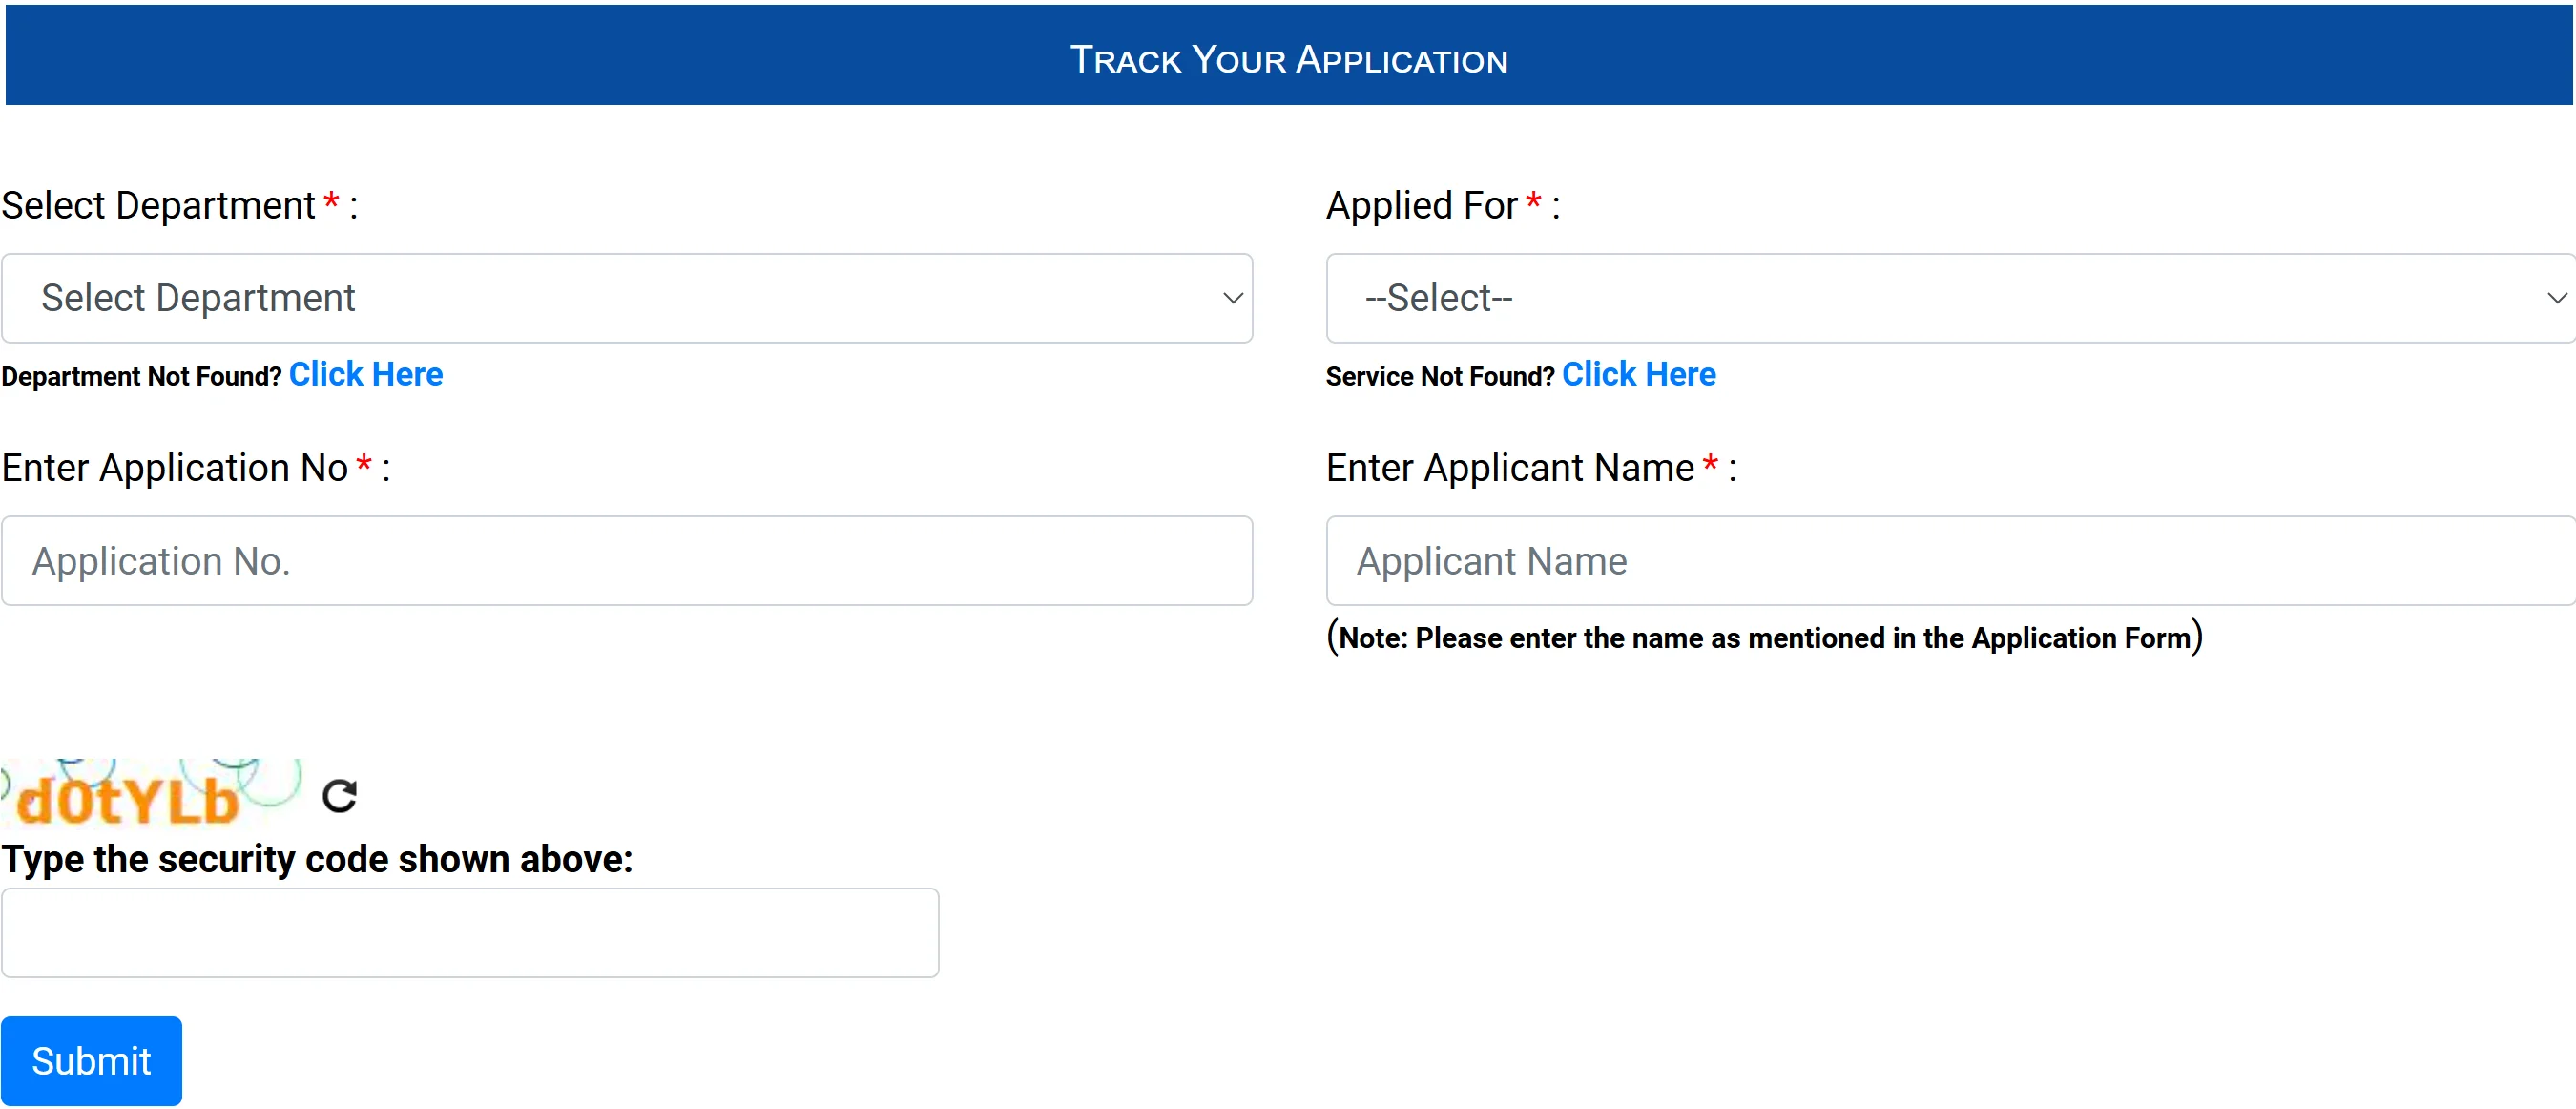Click the security code entry box
Viewport: 2576px width, 1109px height.
tap(470, 933)
